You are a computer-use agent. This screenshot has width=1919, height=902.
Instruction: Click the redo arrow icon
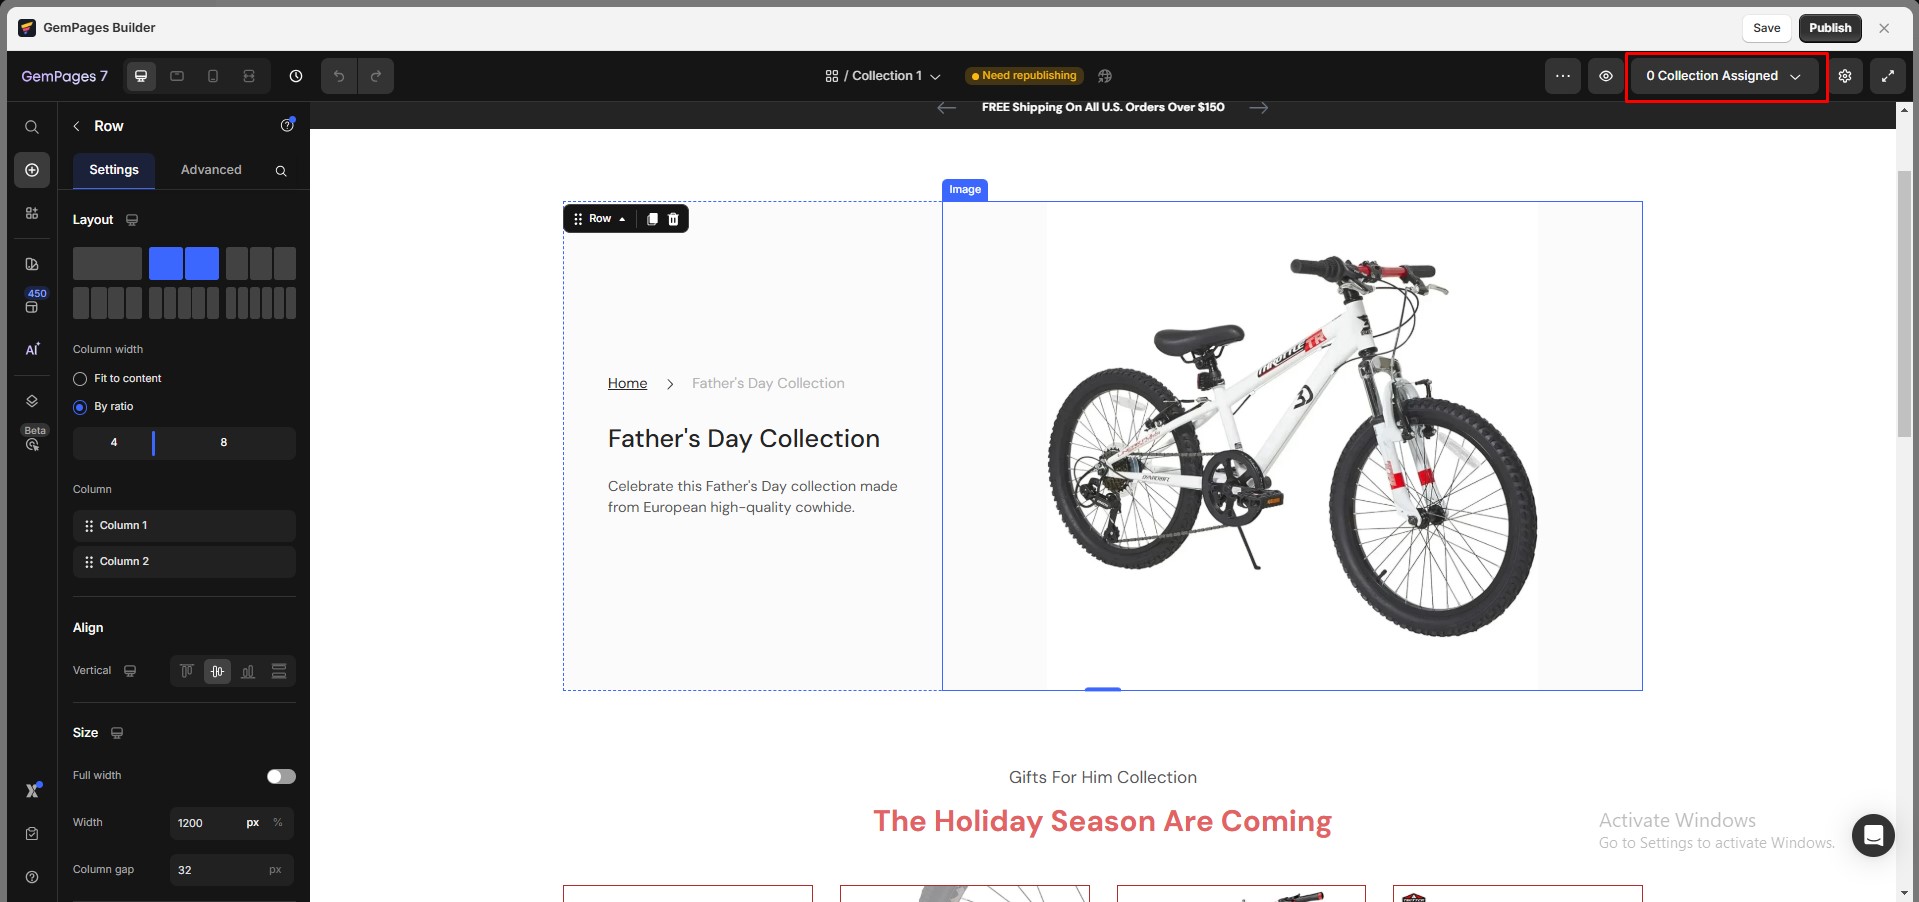pyautogui.click(x=376, y=76)
